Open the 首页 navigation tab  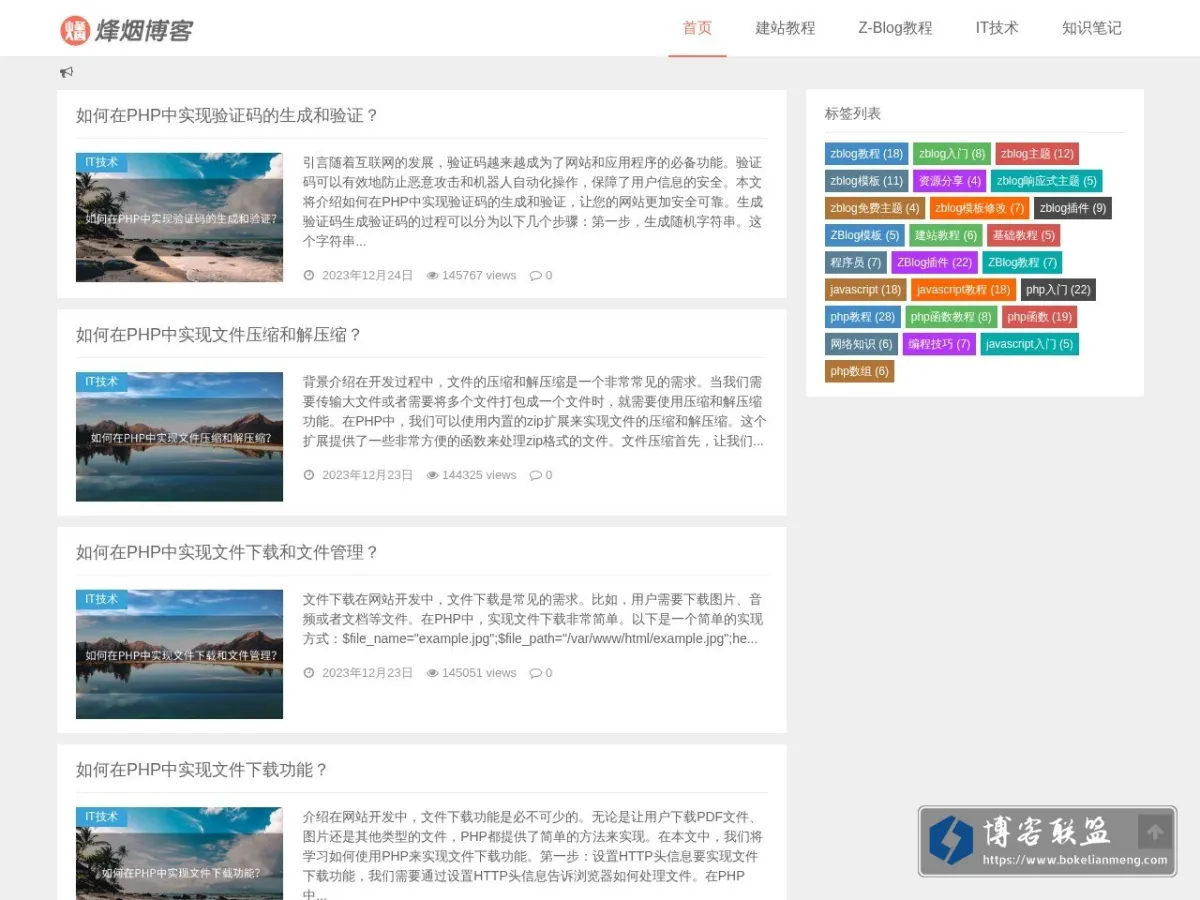[x=697, y=28]
